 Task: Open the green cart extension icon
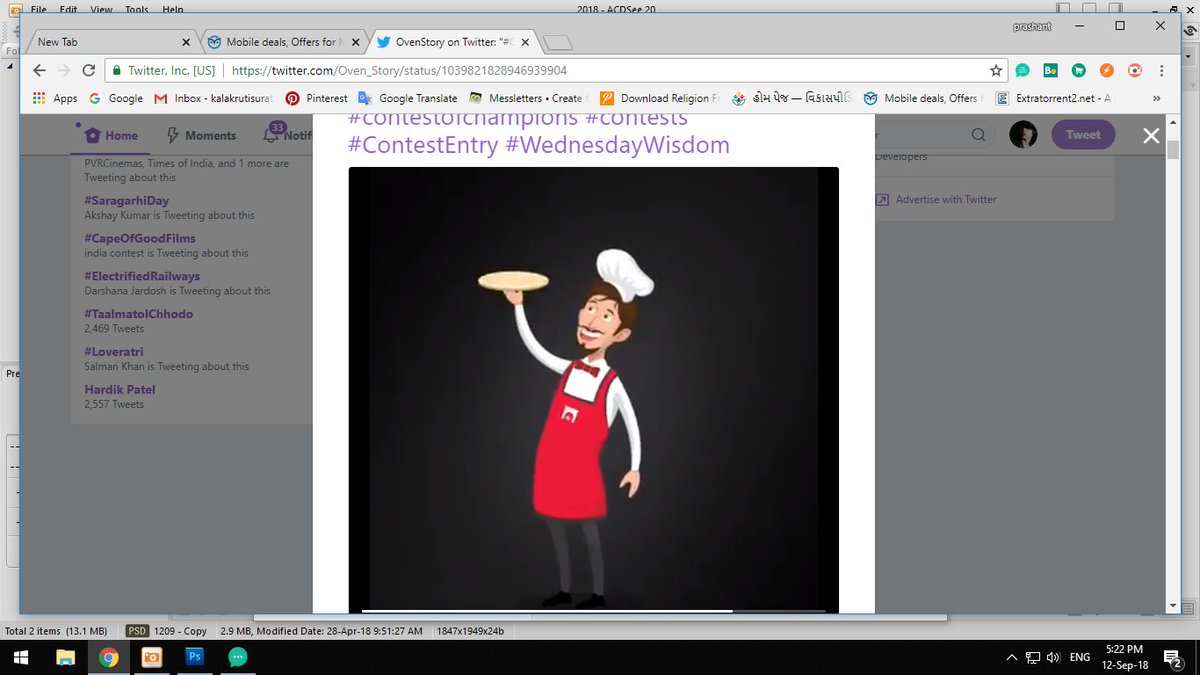pyautogui.click(x=1078, y=71)
